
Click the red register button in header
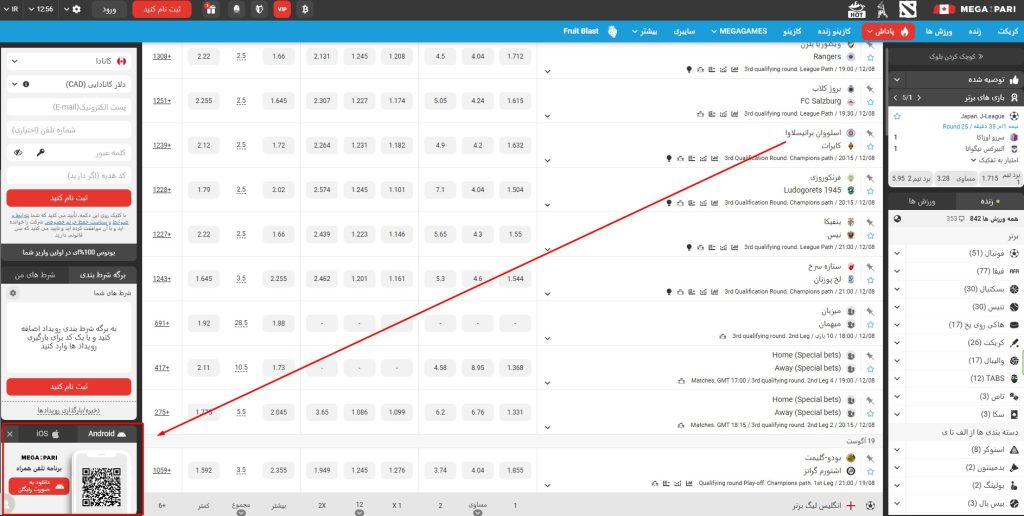click(x=162, y=9)
